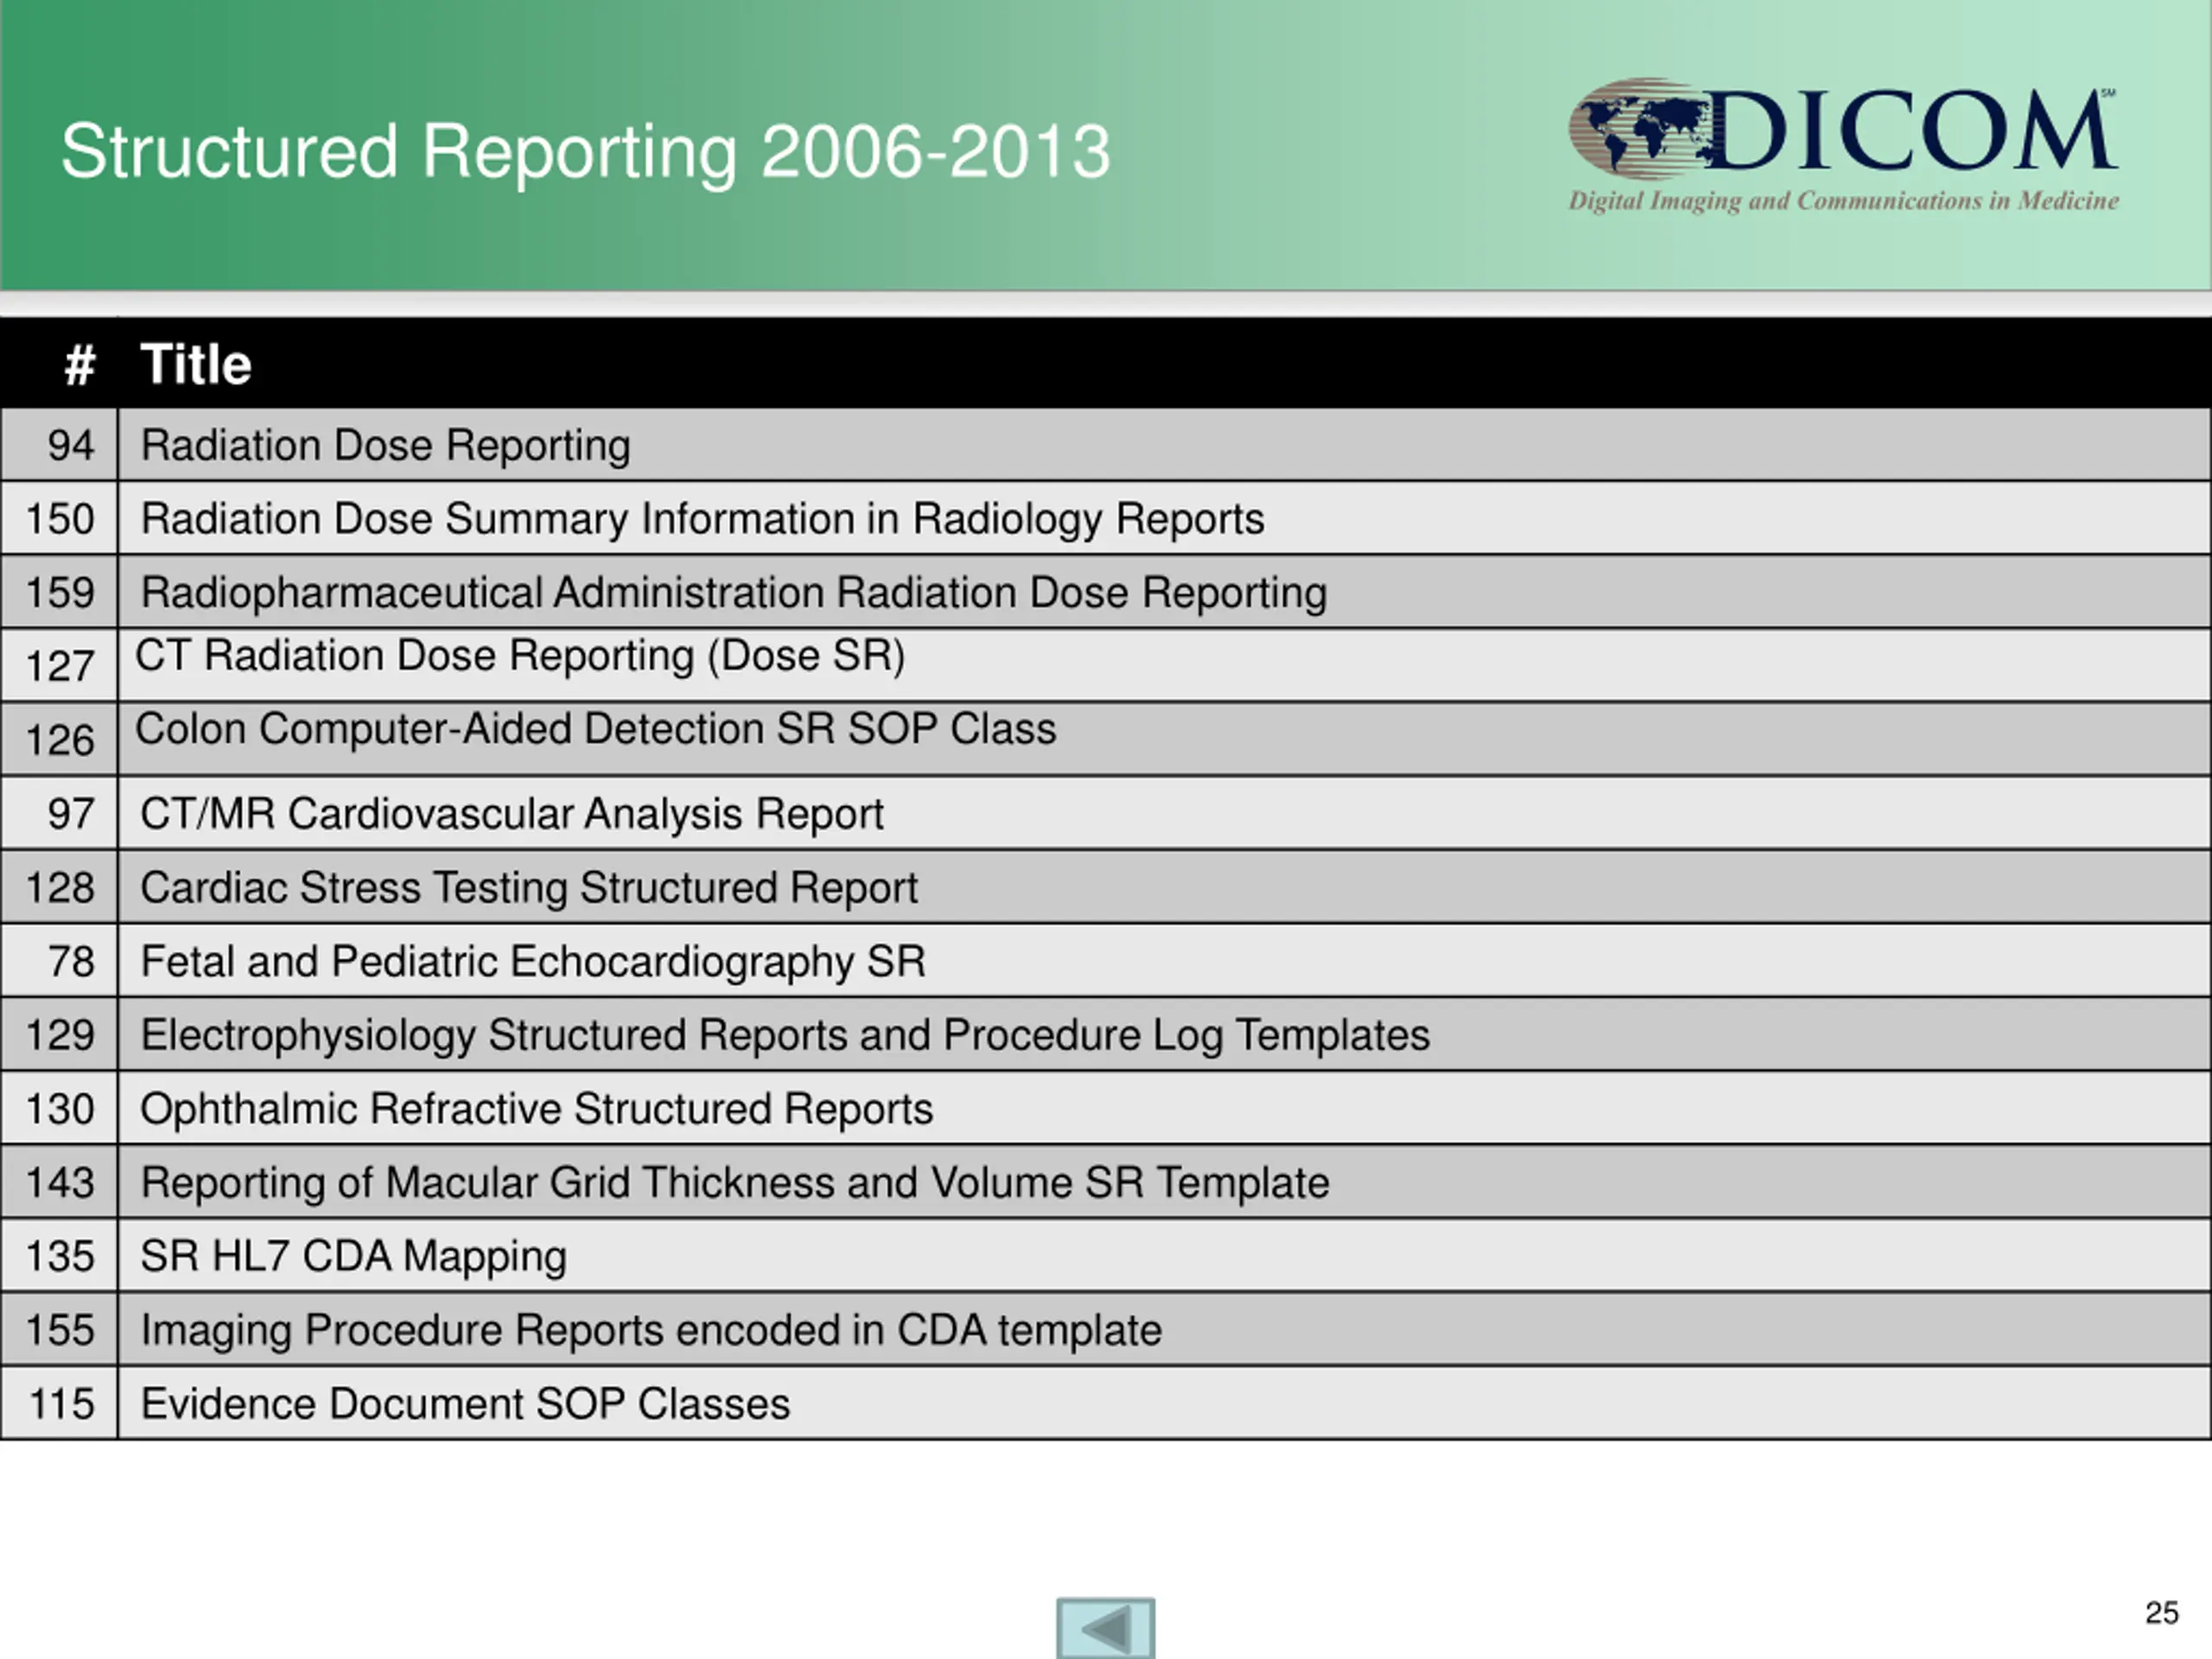Select Macular Grid Thickness SR Template row
The height and width of the screenshot is (1659, 2212).
click(734, 1183)
